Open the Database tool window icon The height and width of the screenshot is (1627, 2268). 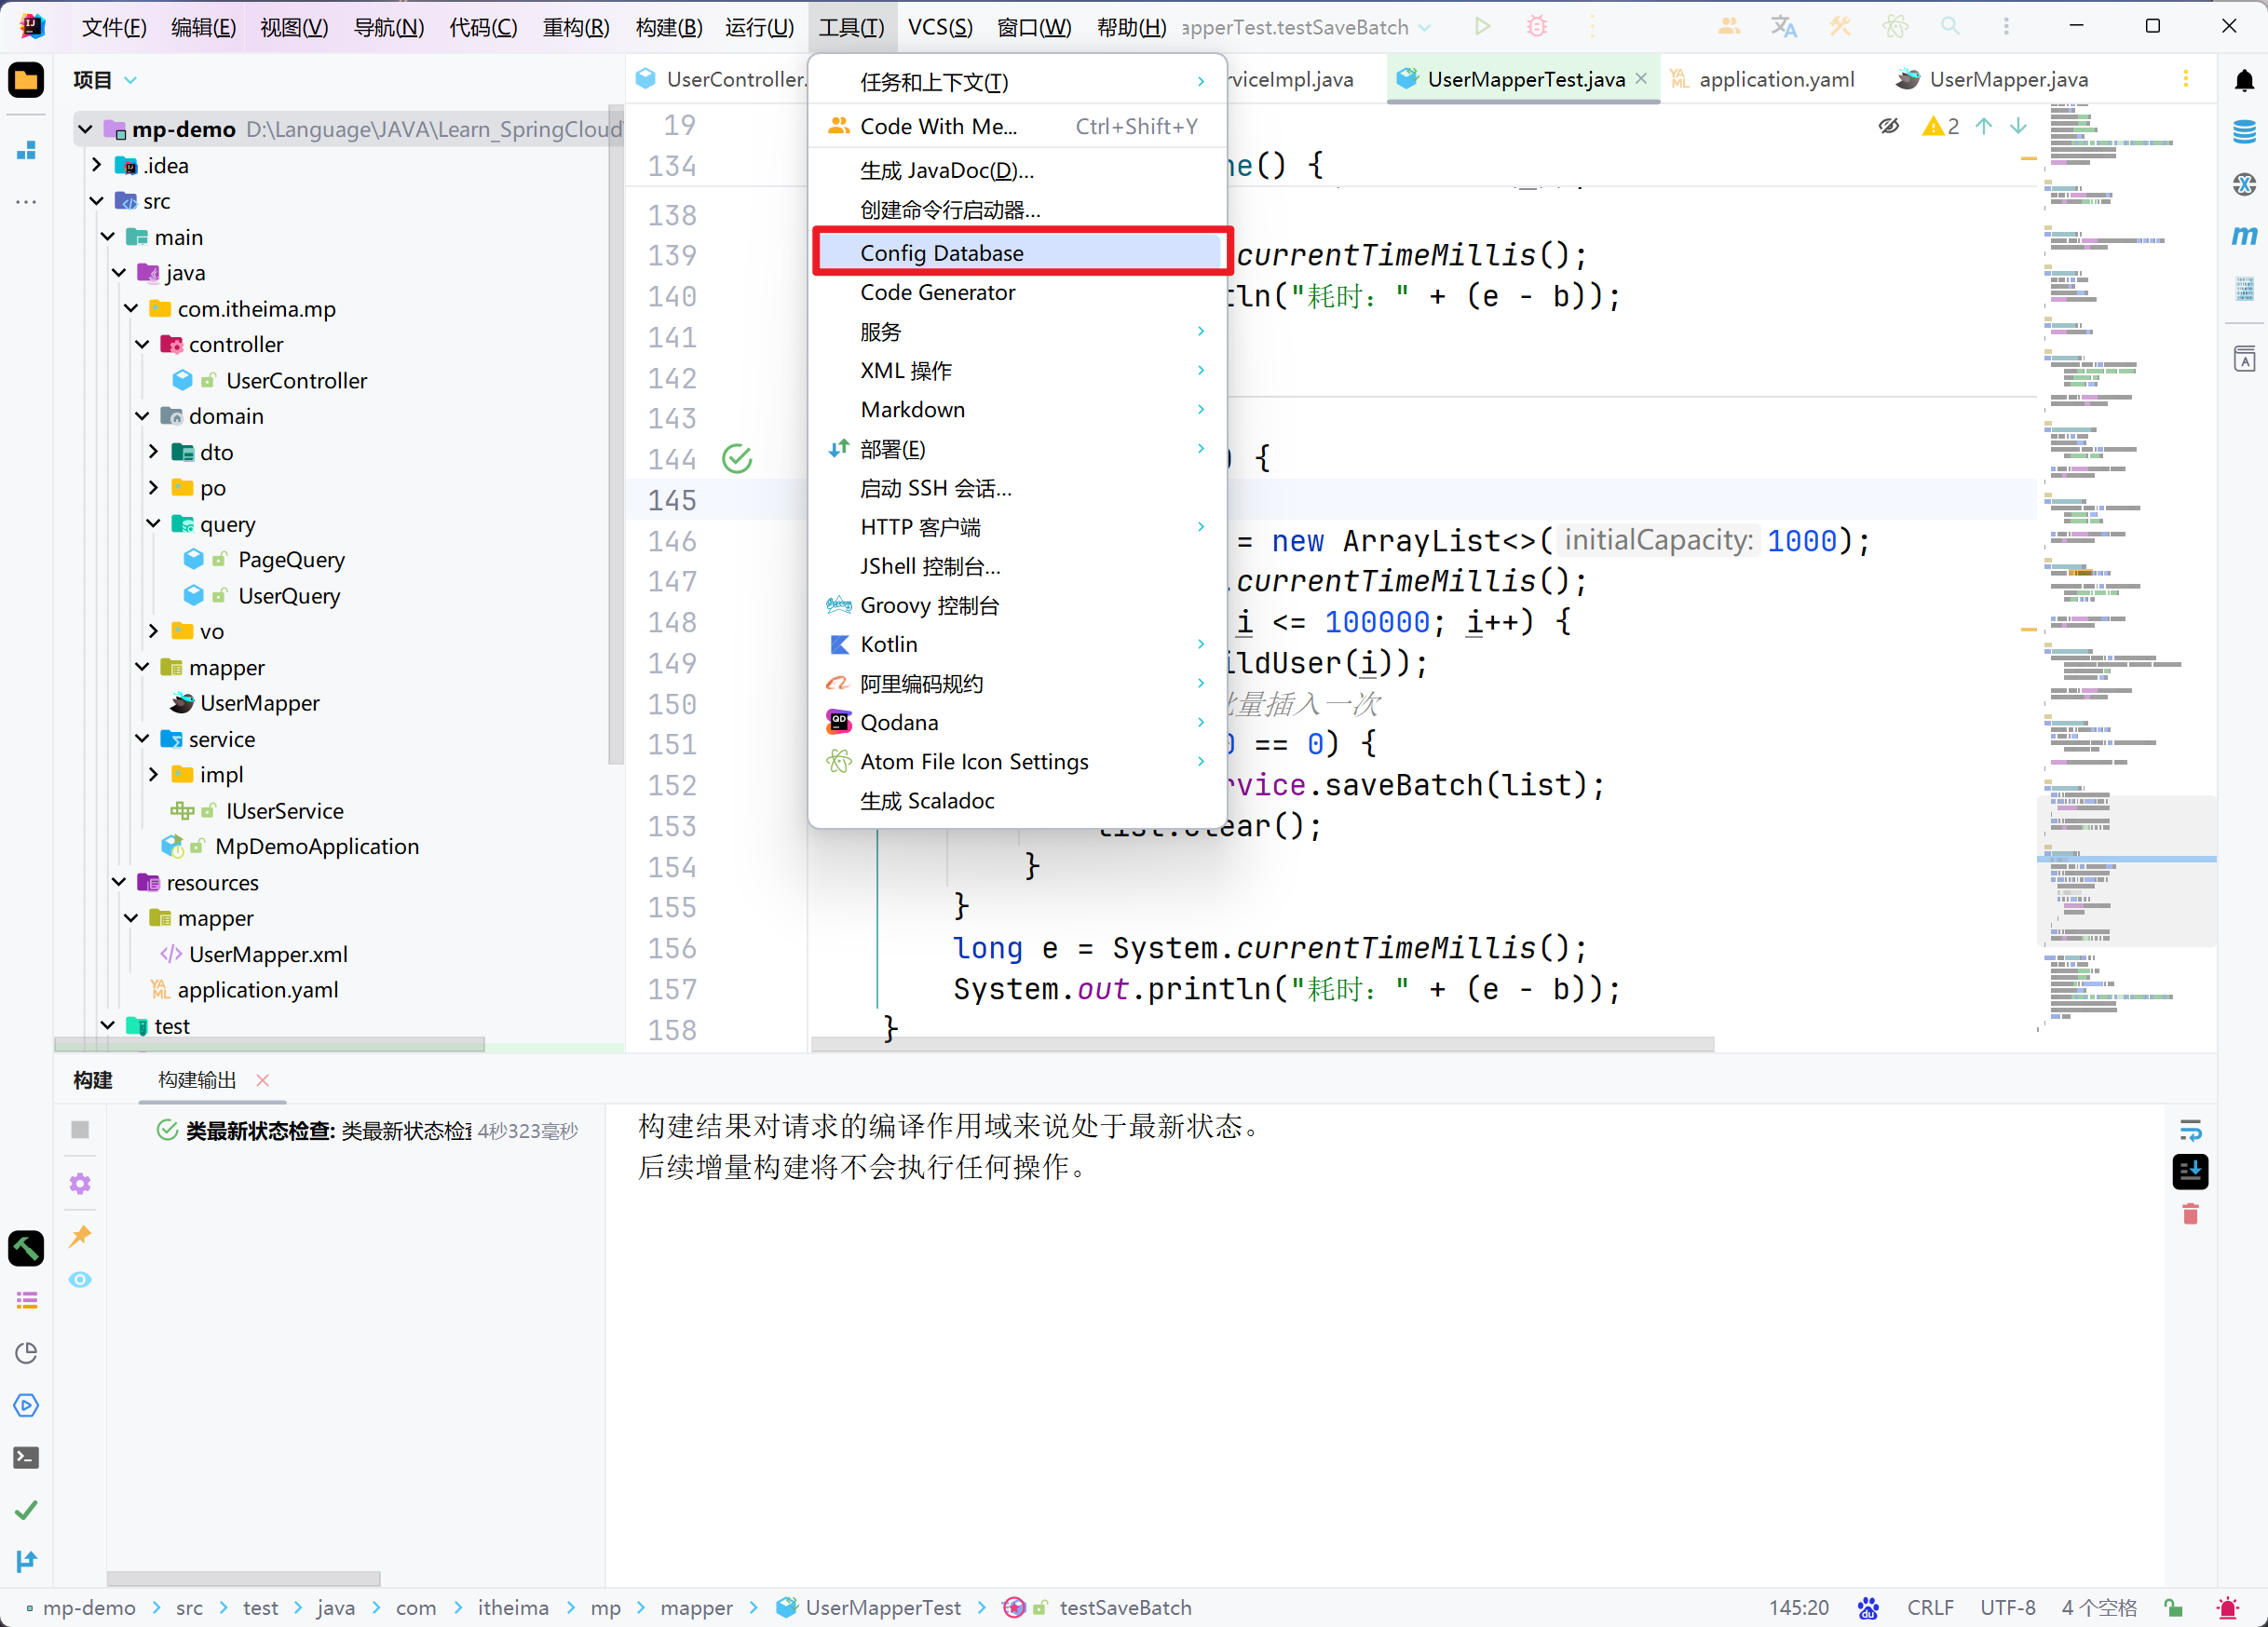(x=2244, y=131)
